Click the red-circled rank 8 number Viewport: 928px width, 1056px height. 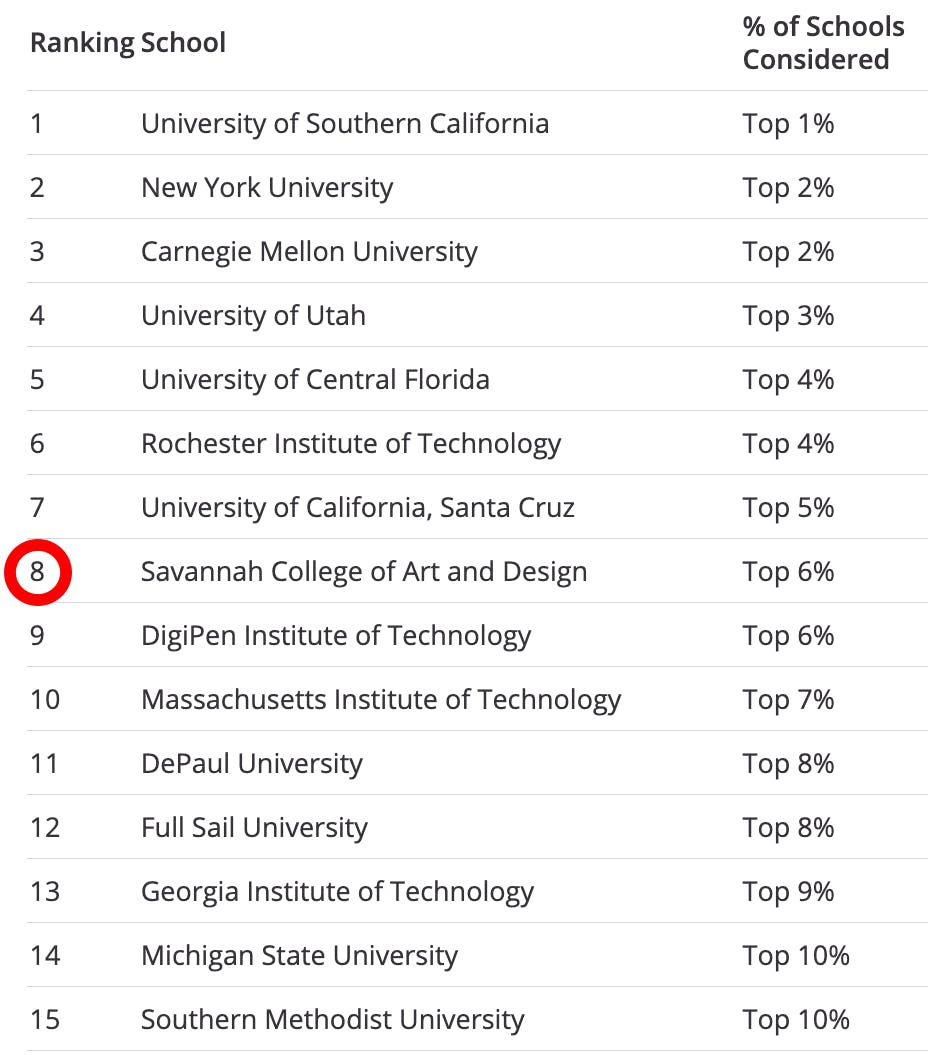point(38,572)
